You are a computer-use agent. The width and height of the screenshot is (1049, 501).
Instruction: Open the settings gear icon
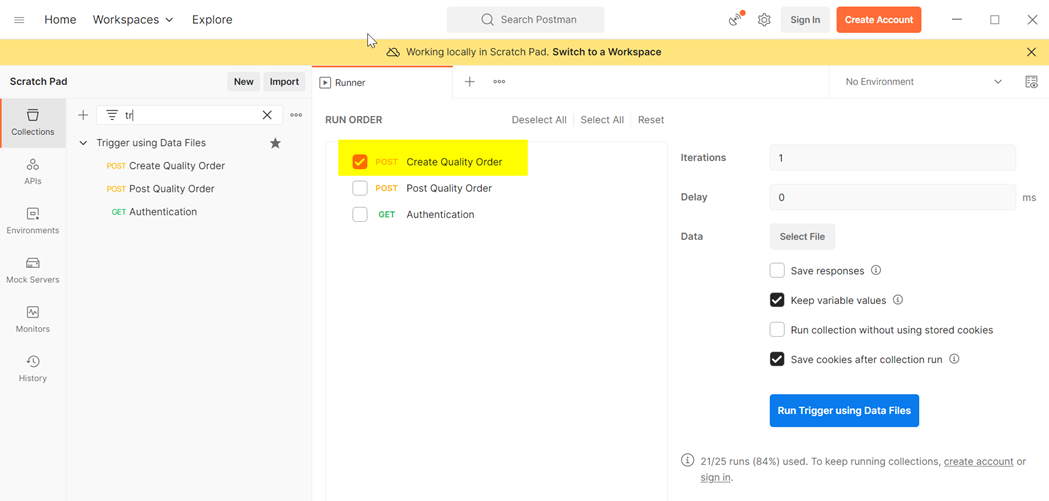(x=764, y=20)
